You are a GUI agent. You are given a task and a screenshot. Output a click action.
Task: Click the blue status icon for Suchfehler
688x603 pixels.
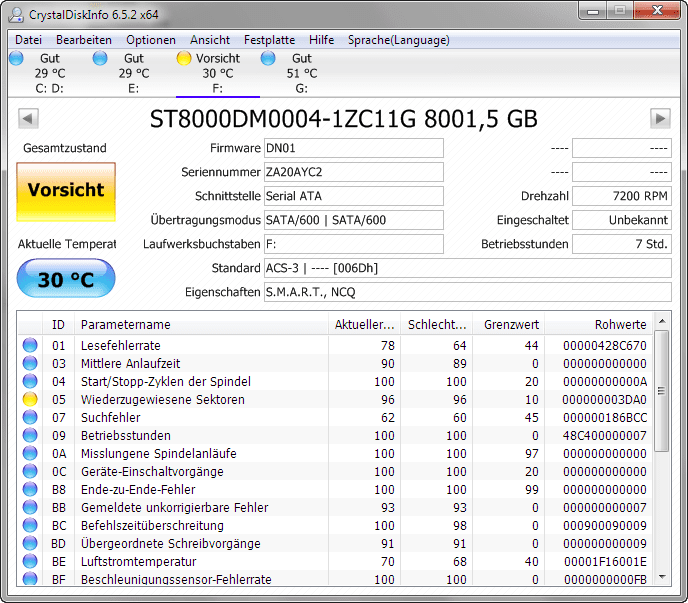point(30,417)
